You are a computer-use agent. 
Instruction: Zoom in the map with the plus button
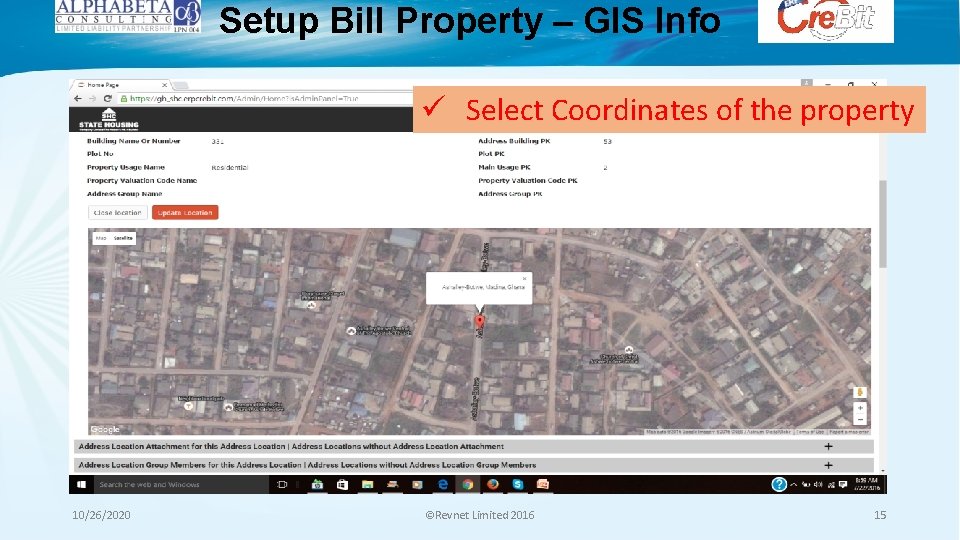tap(860, 408)
